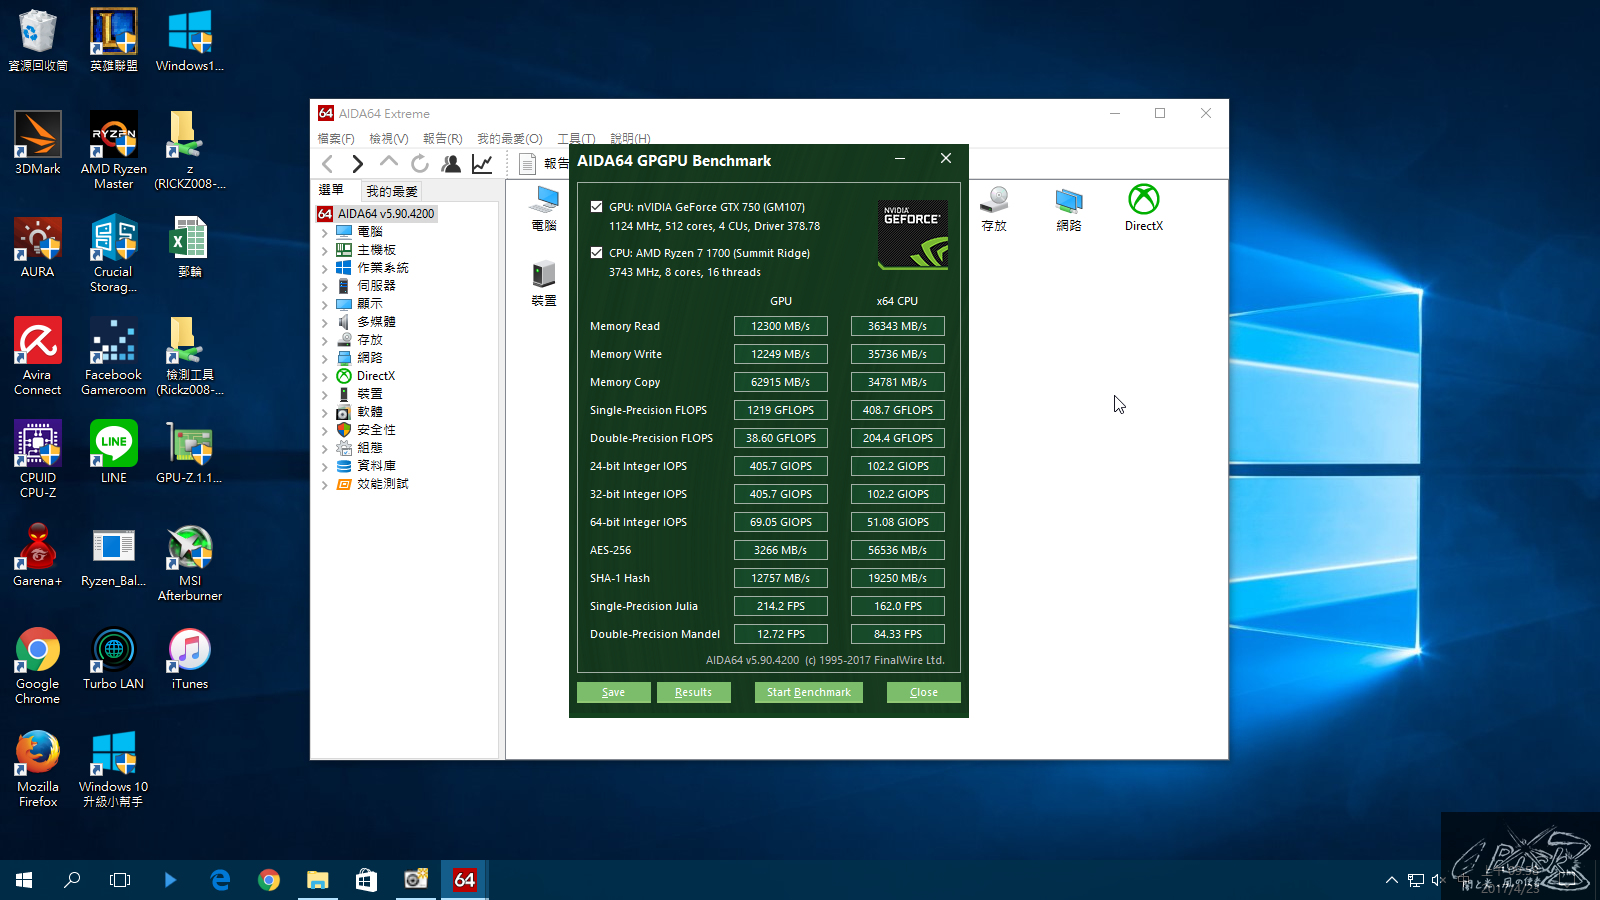
Task: Click the forward navigation arrow in AIDA64 toolbar
Action: coord(357,164)
